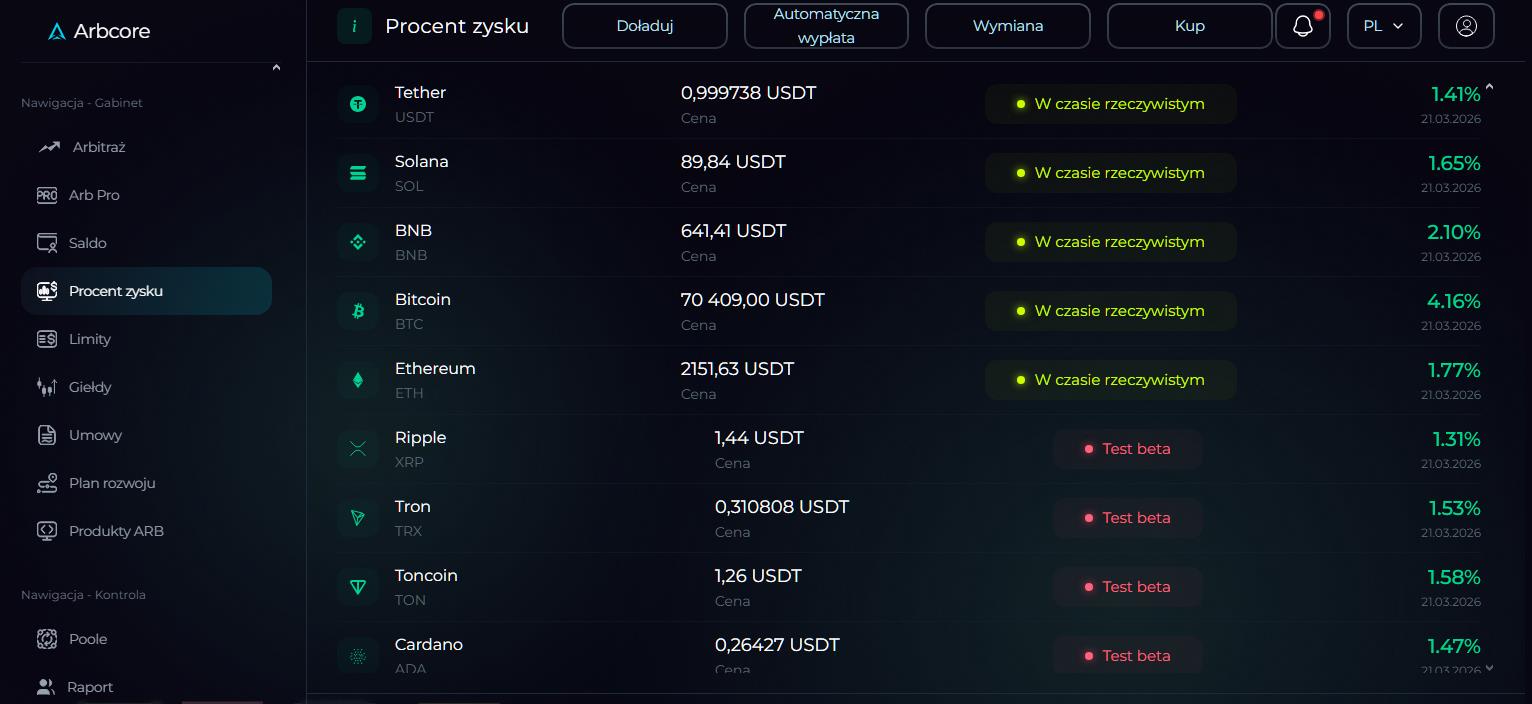The image size is (1532, 704).
Task: Collapse the sidebar with the top chevron
Action: point(276,68)
